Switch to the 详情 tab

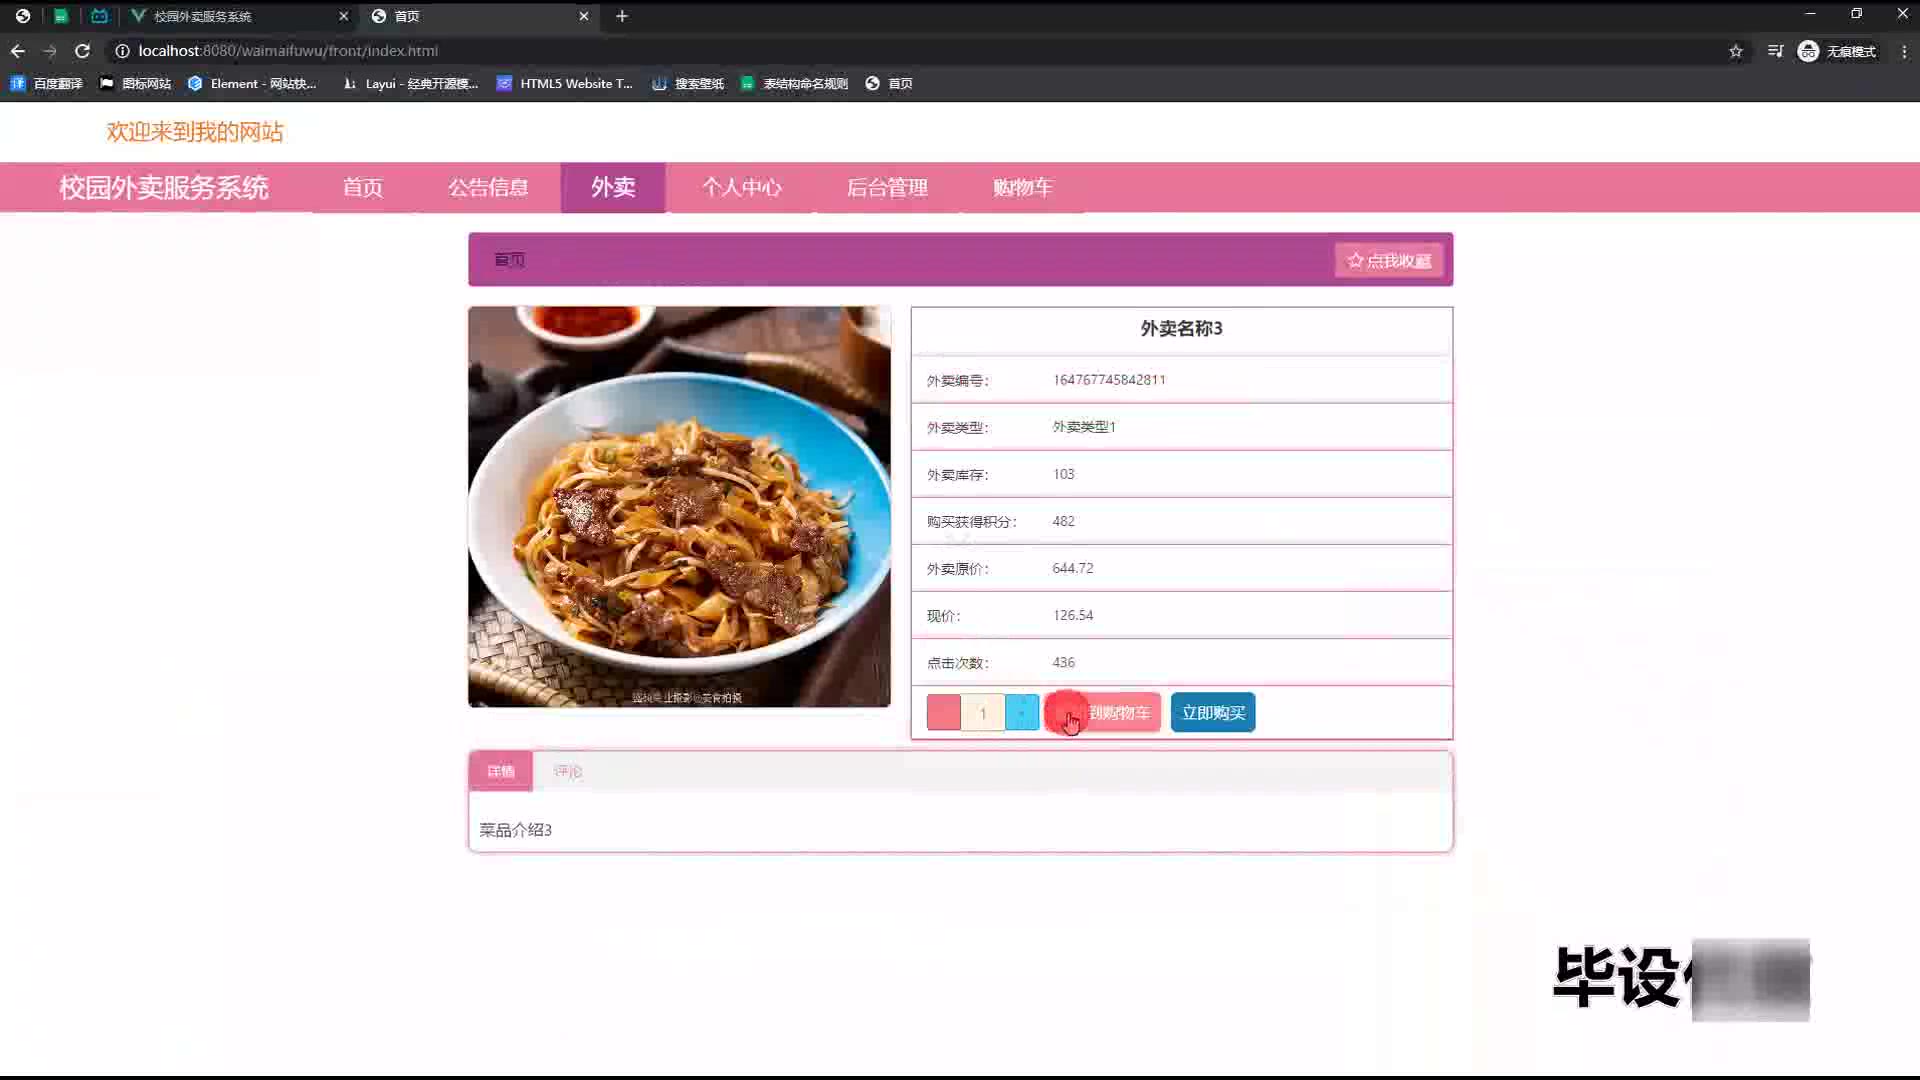pyautogui.click(x=501, y=771)
